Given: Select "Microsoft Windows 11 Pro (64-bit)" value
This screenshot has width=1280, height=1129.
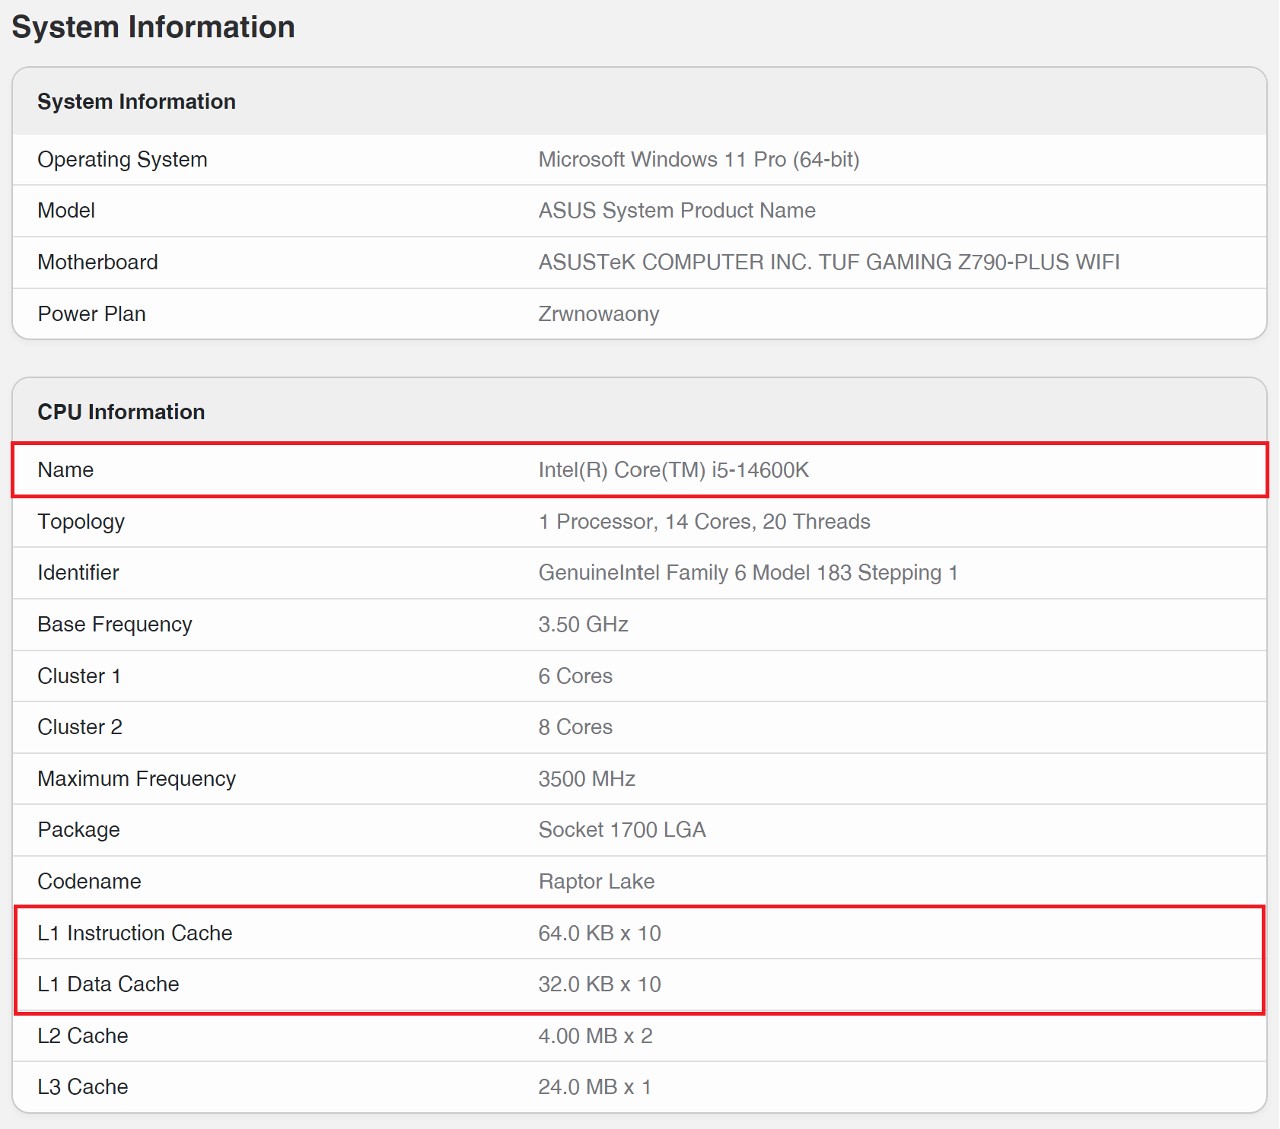Looking at the screenshot, I should (699, 160).
